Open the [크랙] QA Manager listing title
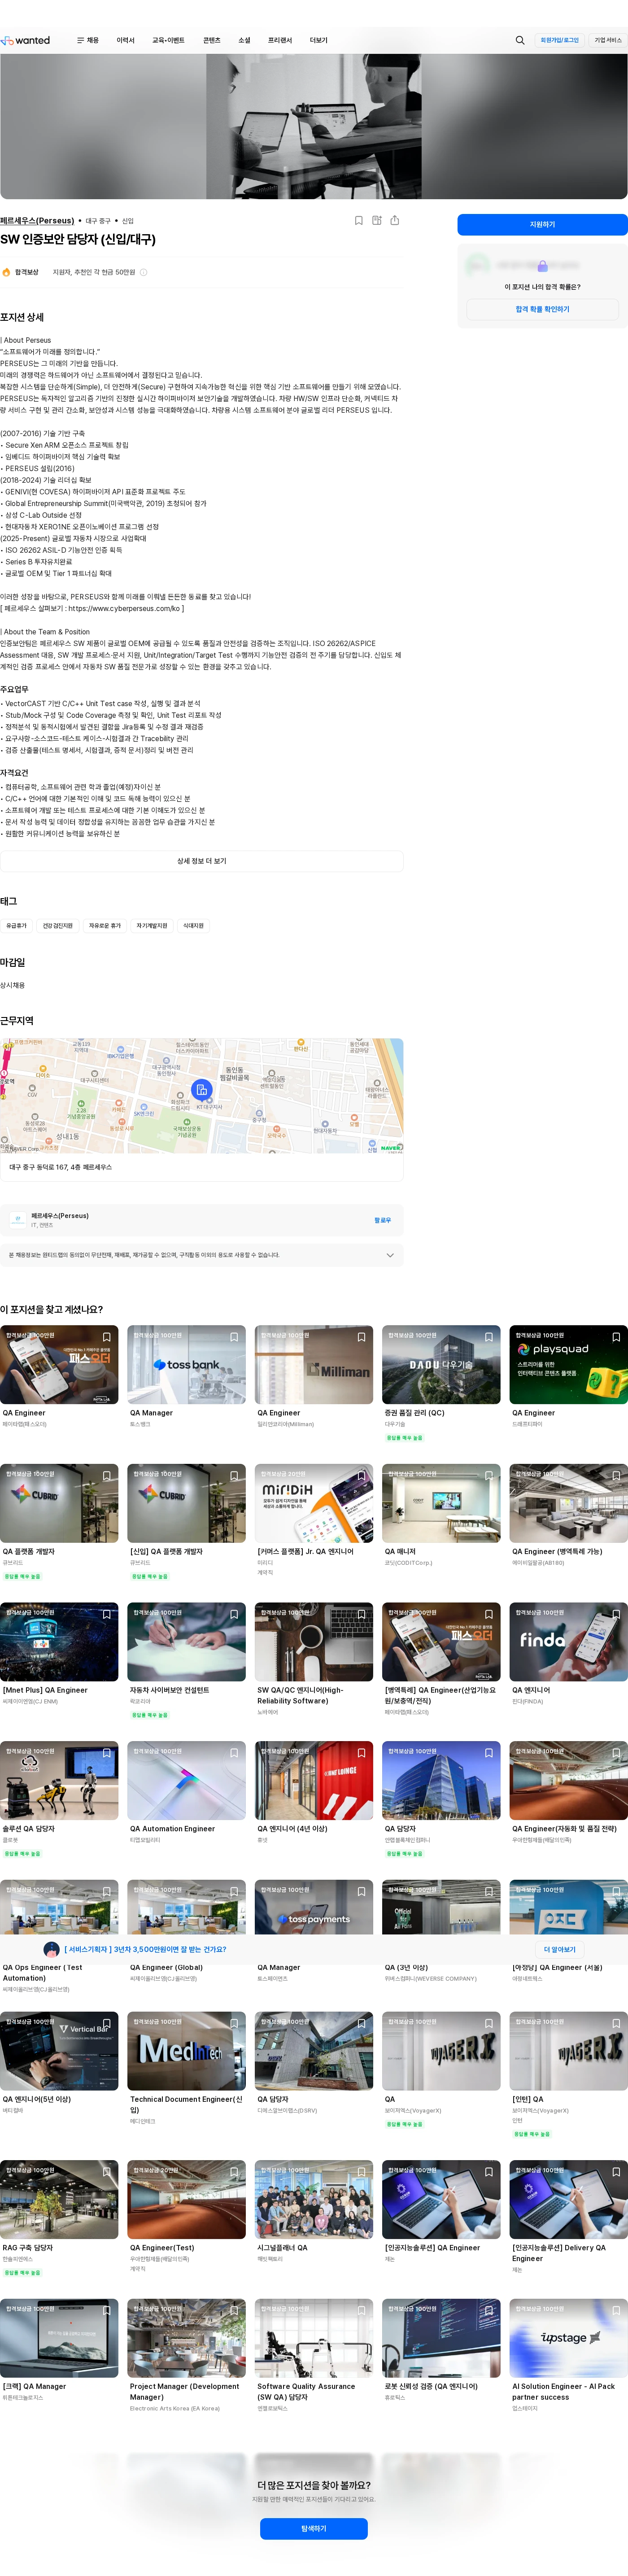Viewport: 628px width, 2576px height. tap(34, 2386)
